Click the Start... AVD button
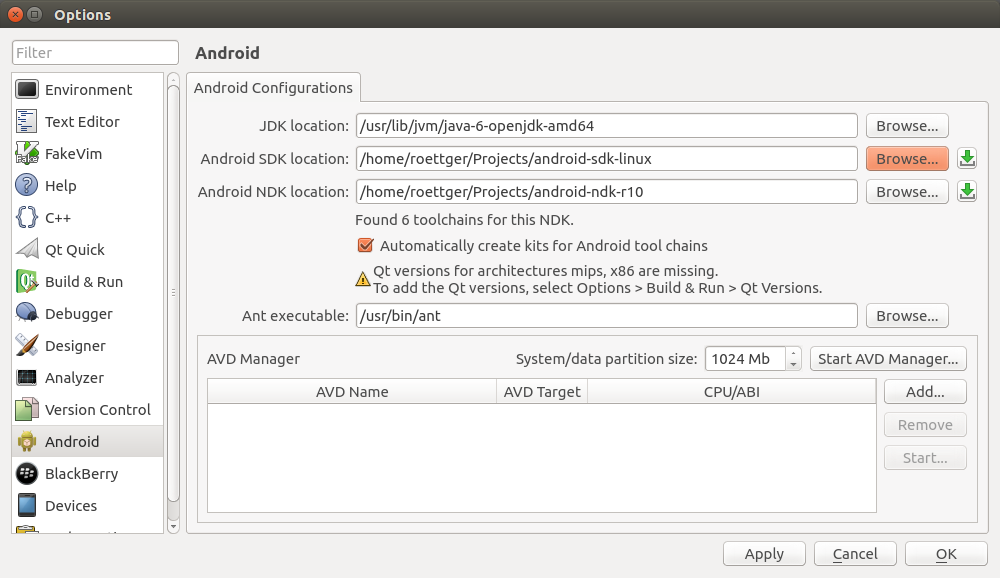The height and width of the screenshot is (578, 1000). (x=925, y=458)
